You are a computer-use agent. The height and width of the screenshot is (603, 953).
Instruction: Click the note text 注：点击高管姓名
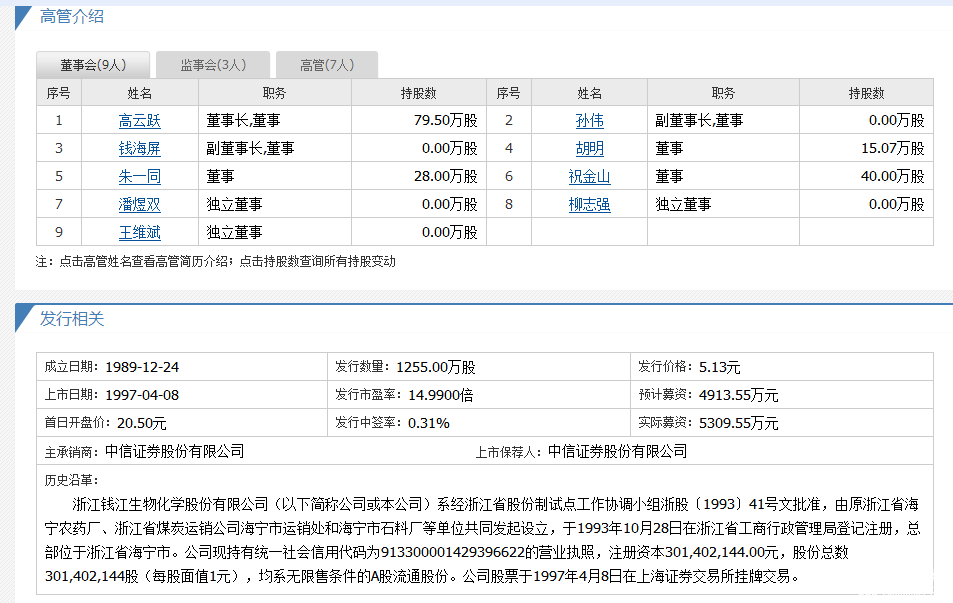pyautogui.click(x=216, y=261)
